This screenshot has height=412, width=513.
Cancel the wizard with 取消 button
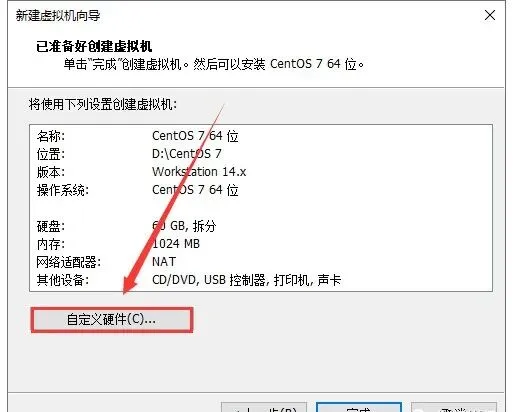(x=454, y=407)
